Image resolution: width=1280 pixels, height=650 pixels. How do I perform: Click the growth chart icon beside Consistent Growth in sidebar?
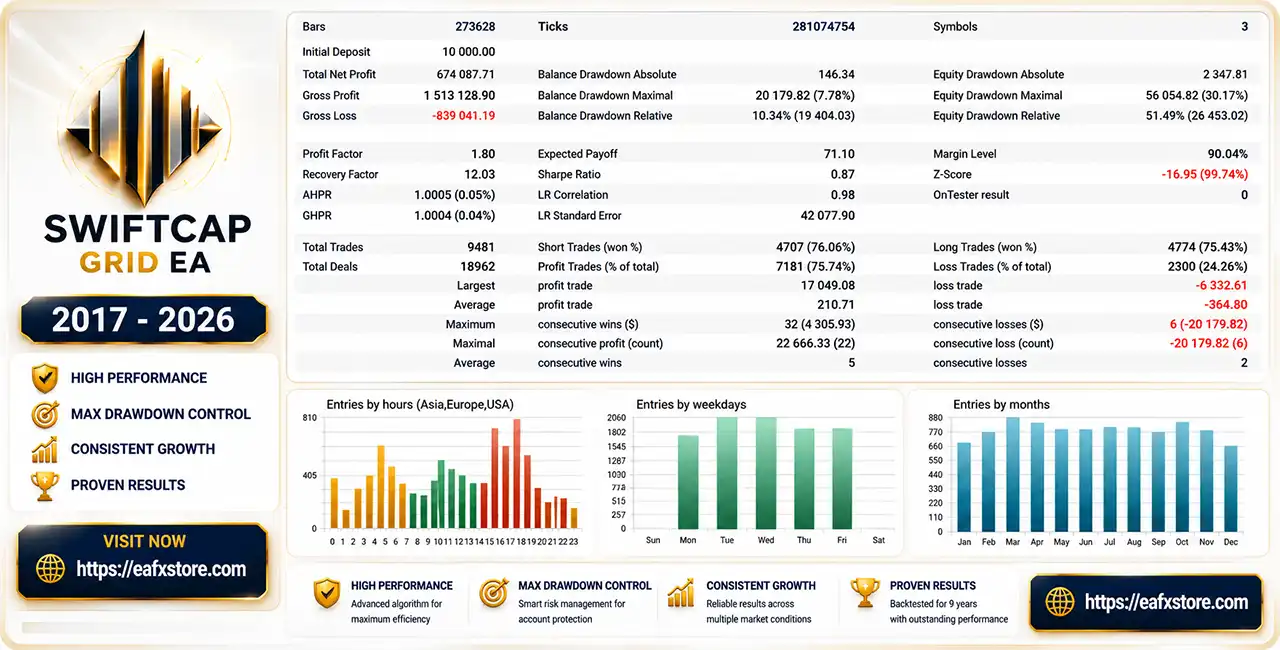coord(44,450)
